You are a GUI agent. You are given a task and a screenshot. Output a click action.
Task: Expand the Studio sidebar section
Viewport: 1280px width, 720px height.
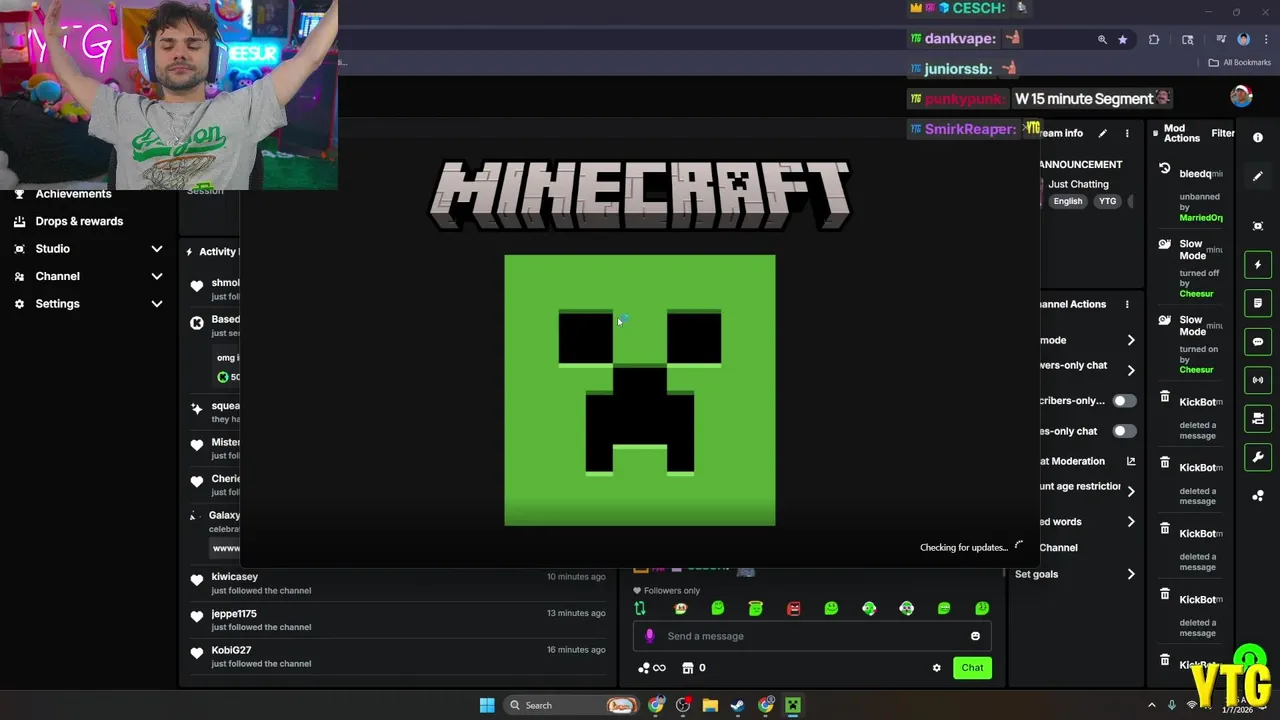[156, 249]
